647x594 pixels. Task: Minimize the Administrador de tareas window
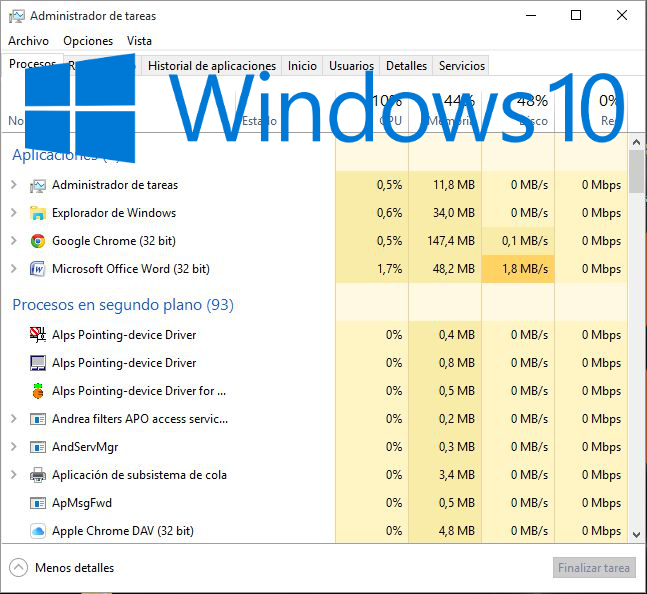[x=531, y=16]
